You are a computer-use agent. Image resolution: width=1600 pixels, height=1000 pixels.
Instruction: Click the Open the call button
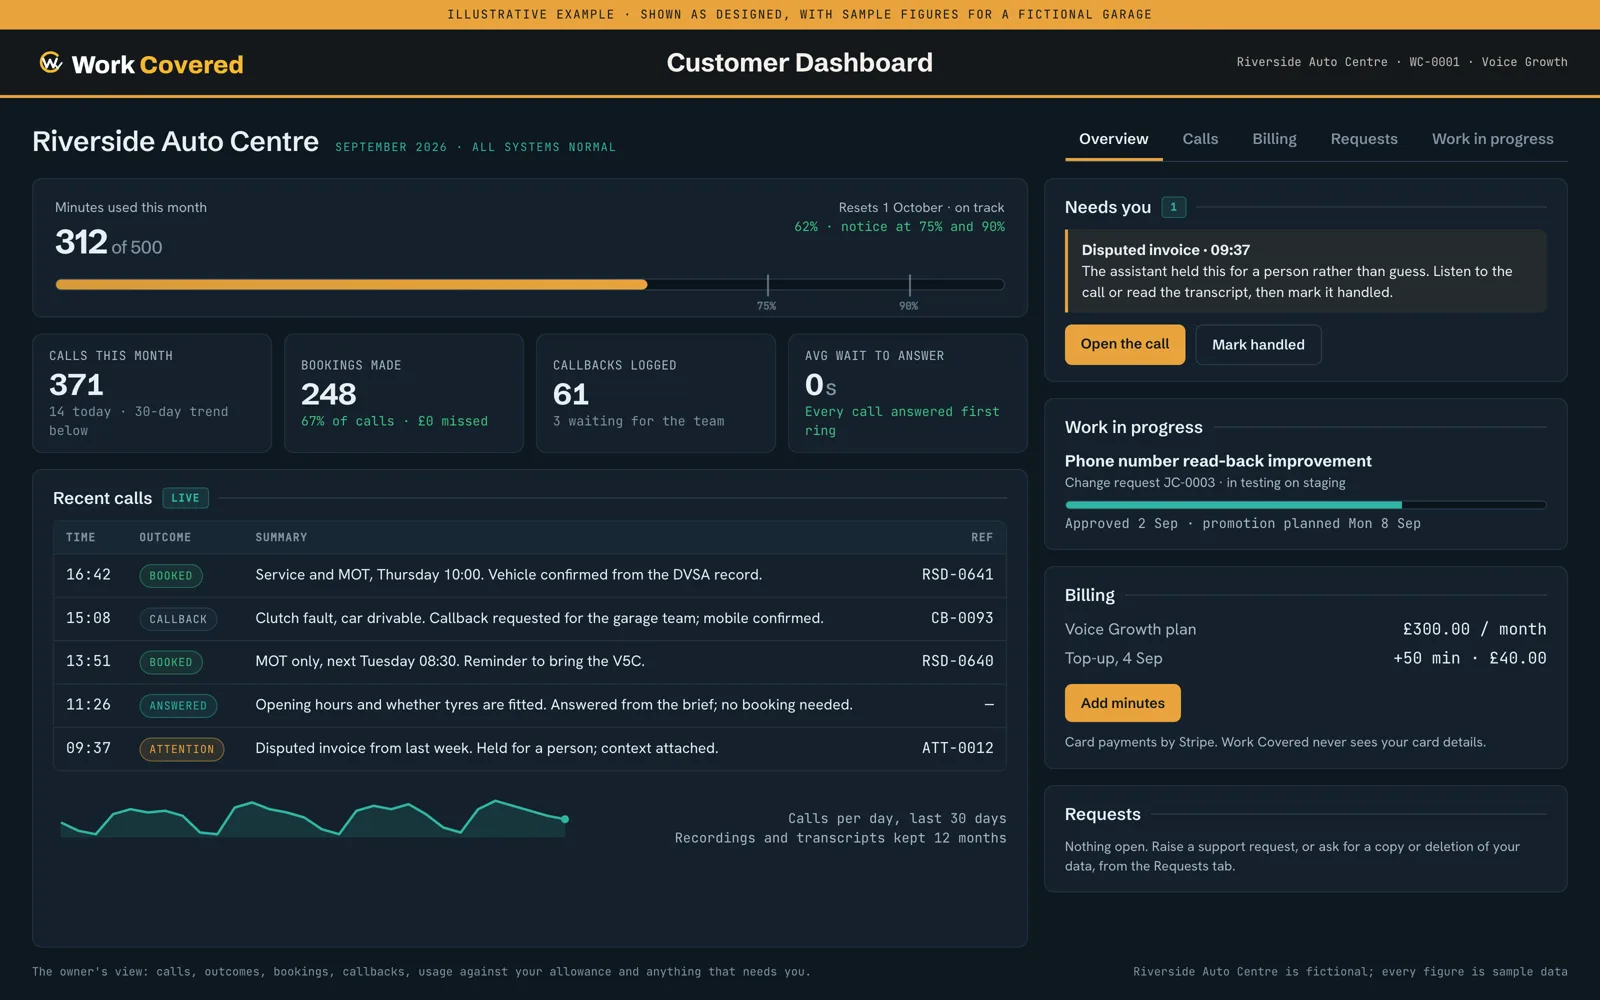click(x=1125, y=344)
